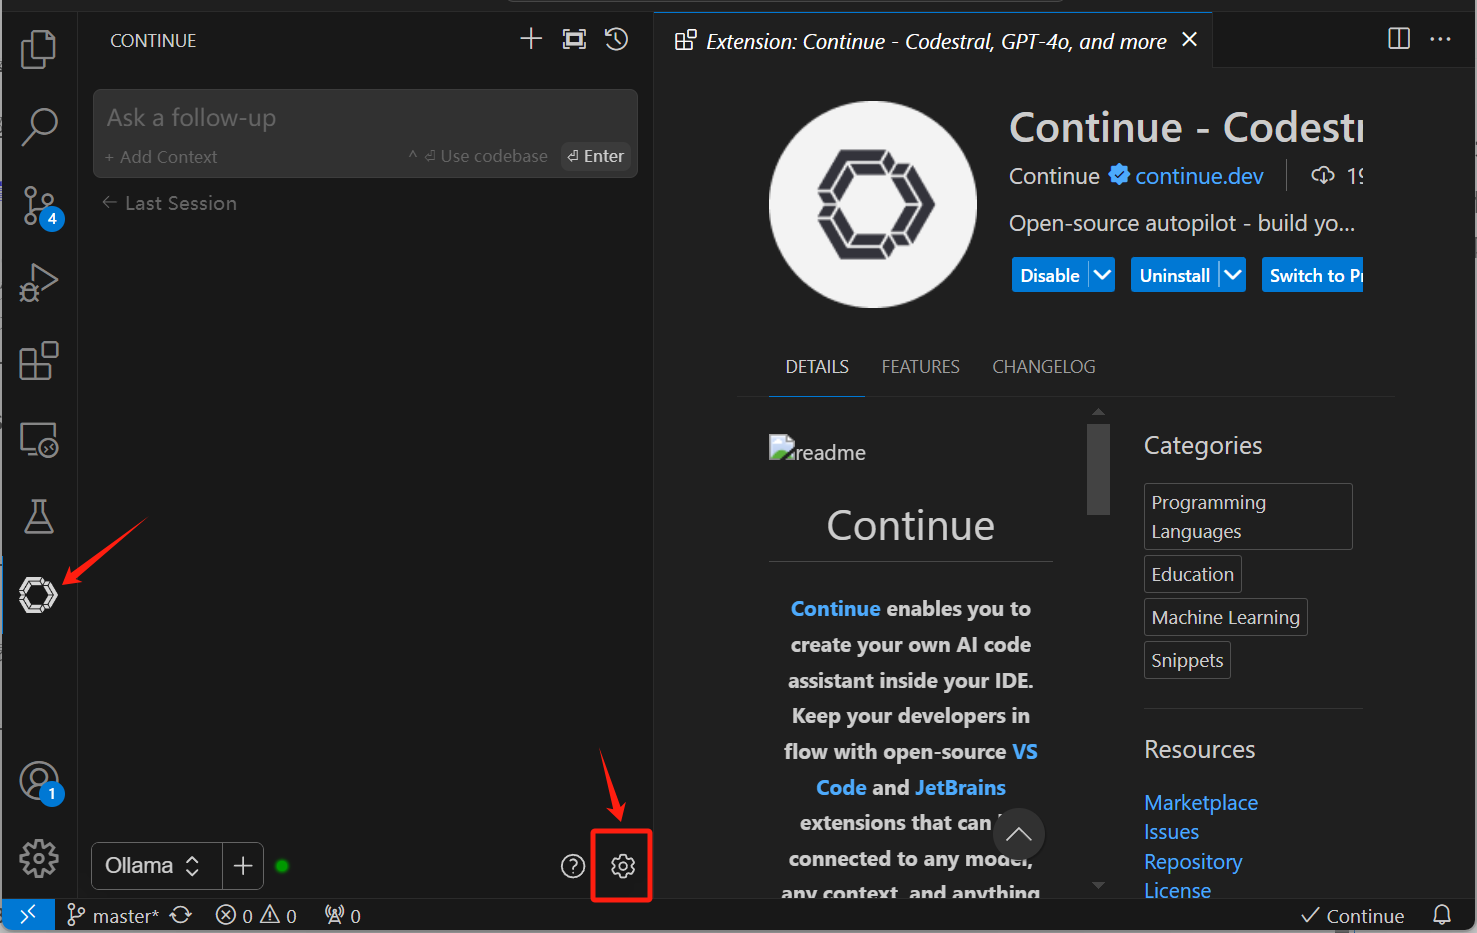Image resolution: width=1477 pixels, height=933 pixels.
Task: Click the master* branch in status bar
Action: click(x=112, y=915)
